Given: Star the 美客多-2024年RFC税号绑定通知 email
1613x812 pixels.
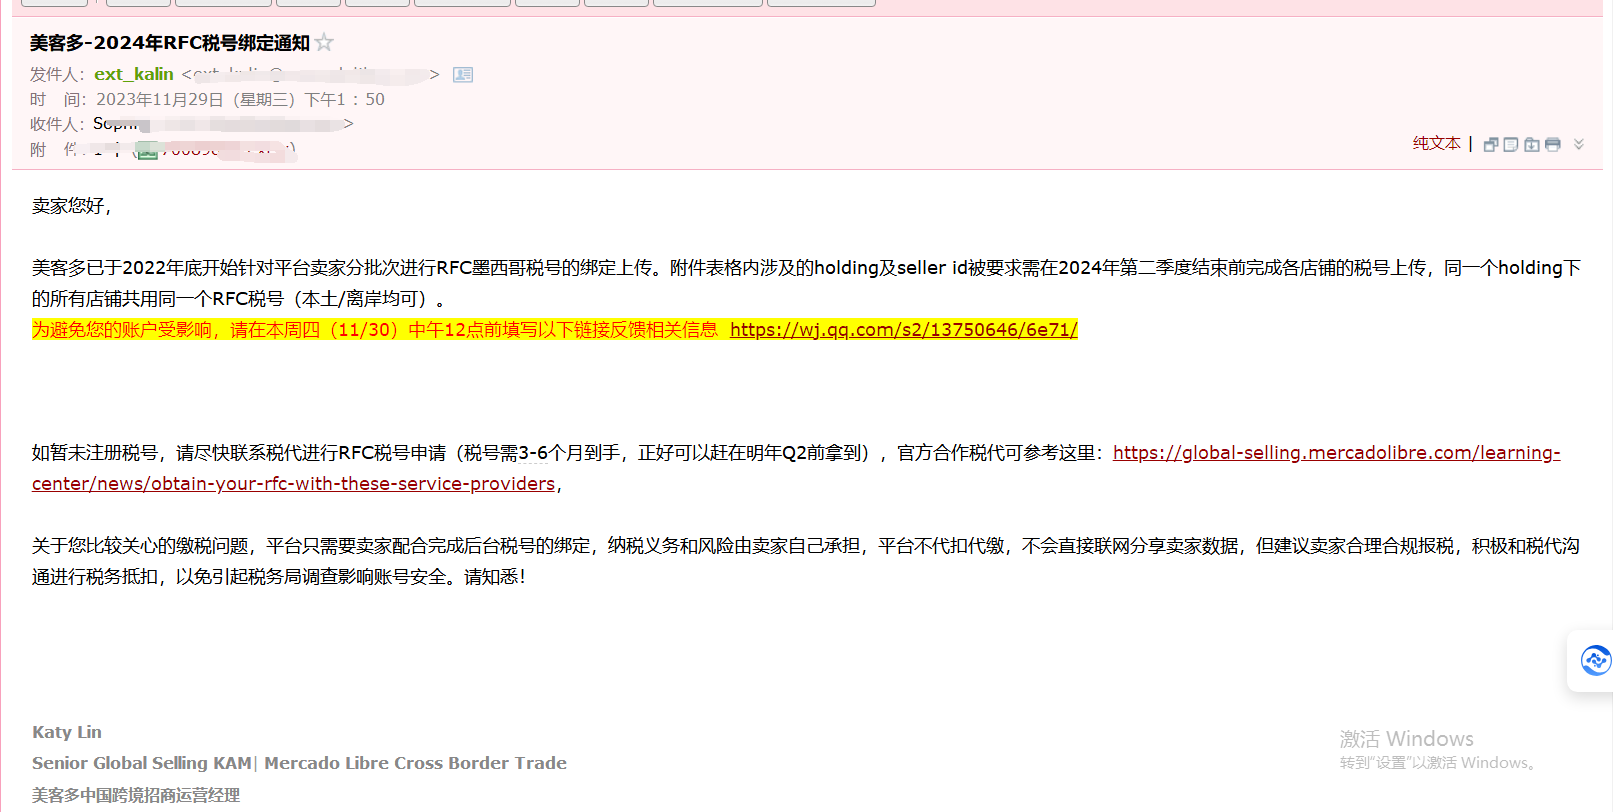Looking at the screenshot, I should tap(324, 42).
